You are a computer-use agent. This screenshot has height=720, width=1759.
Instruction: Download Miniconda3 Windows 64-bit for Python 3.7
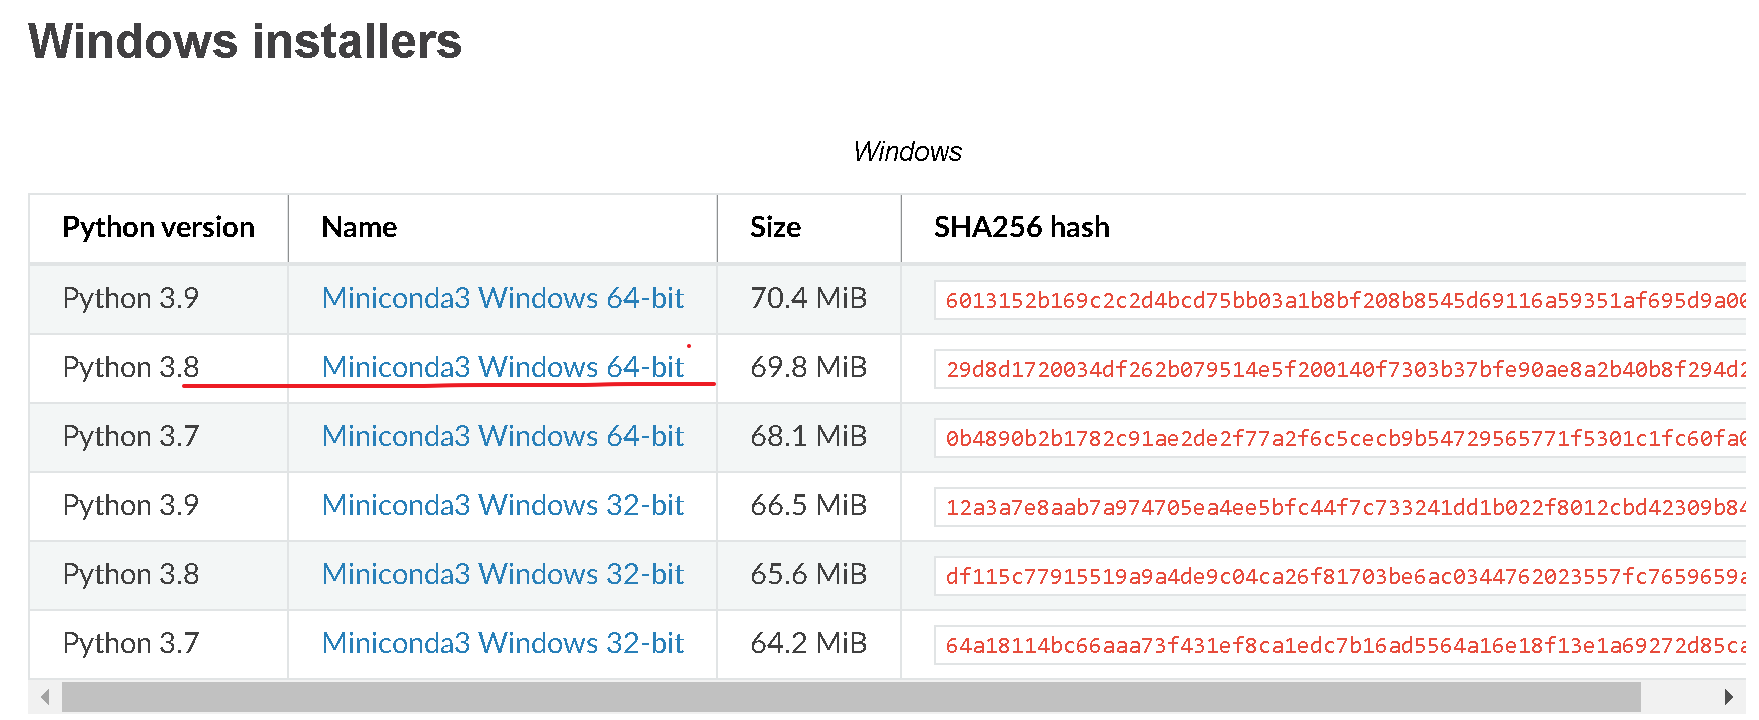502,436
